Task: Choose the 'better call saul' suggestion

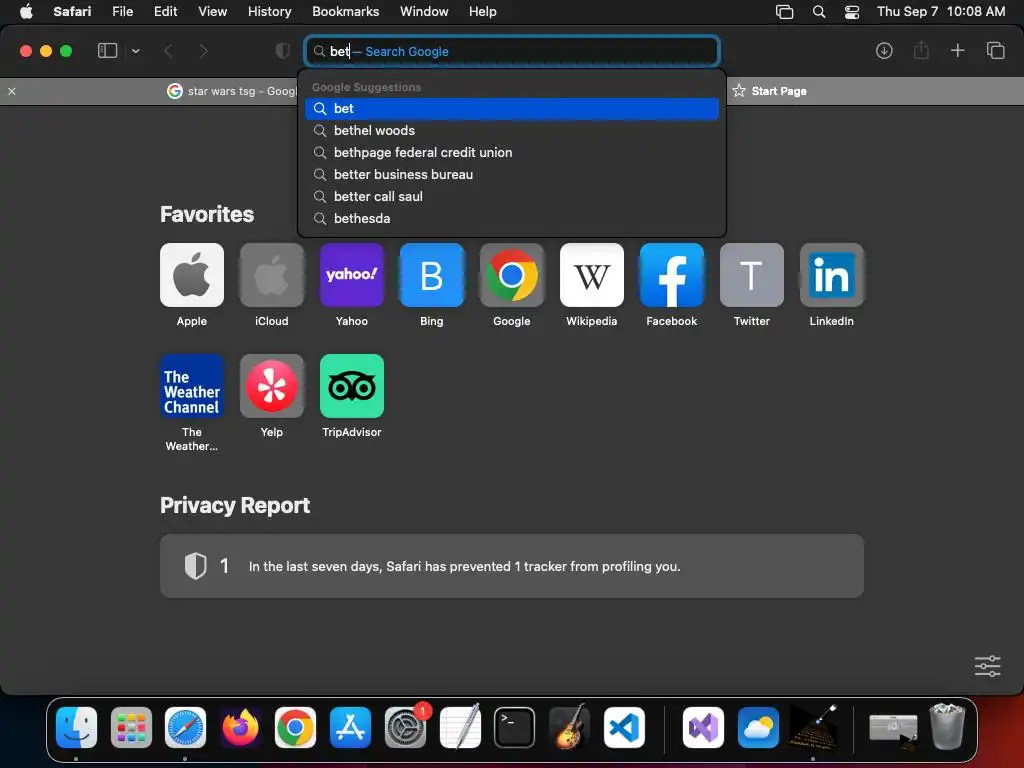Action: click(x=512, y=197)
